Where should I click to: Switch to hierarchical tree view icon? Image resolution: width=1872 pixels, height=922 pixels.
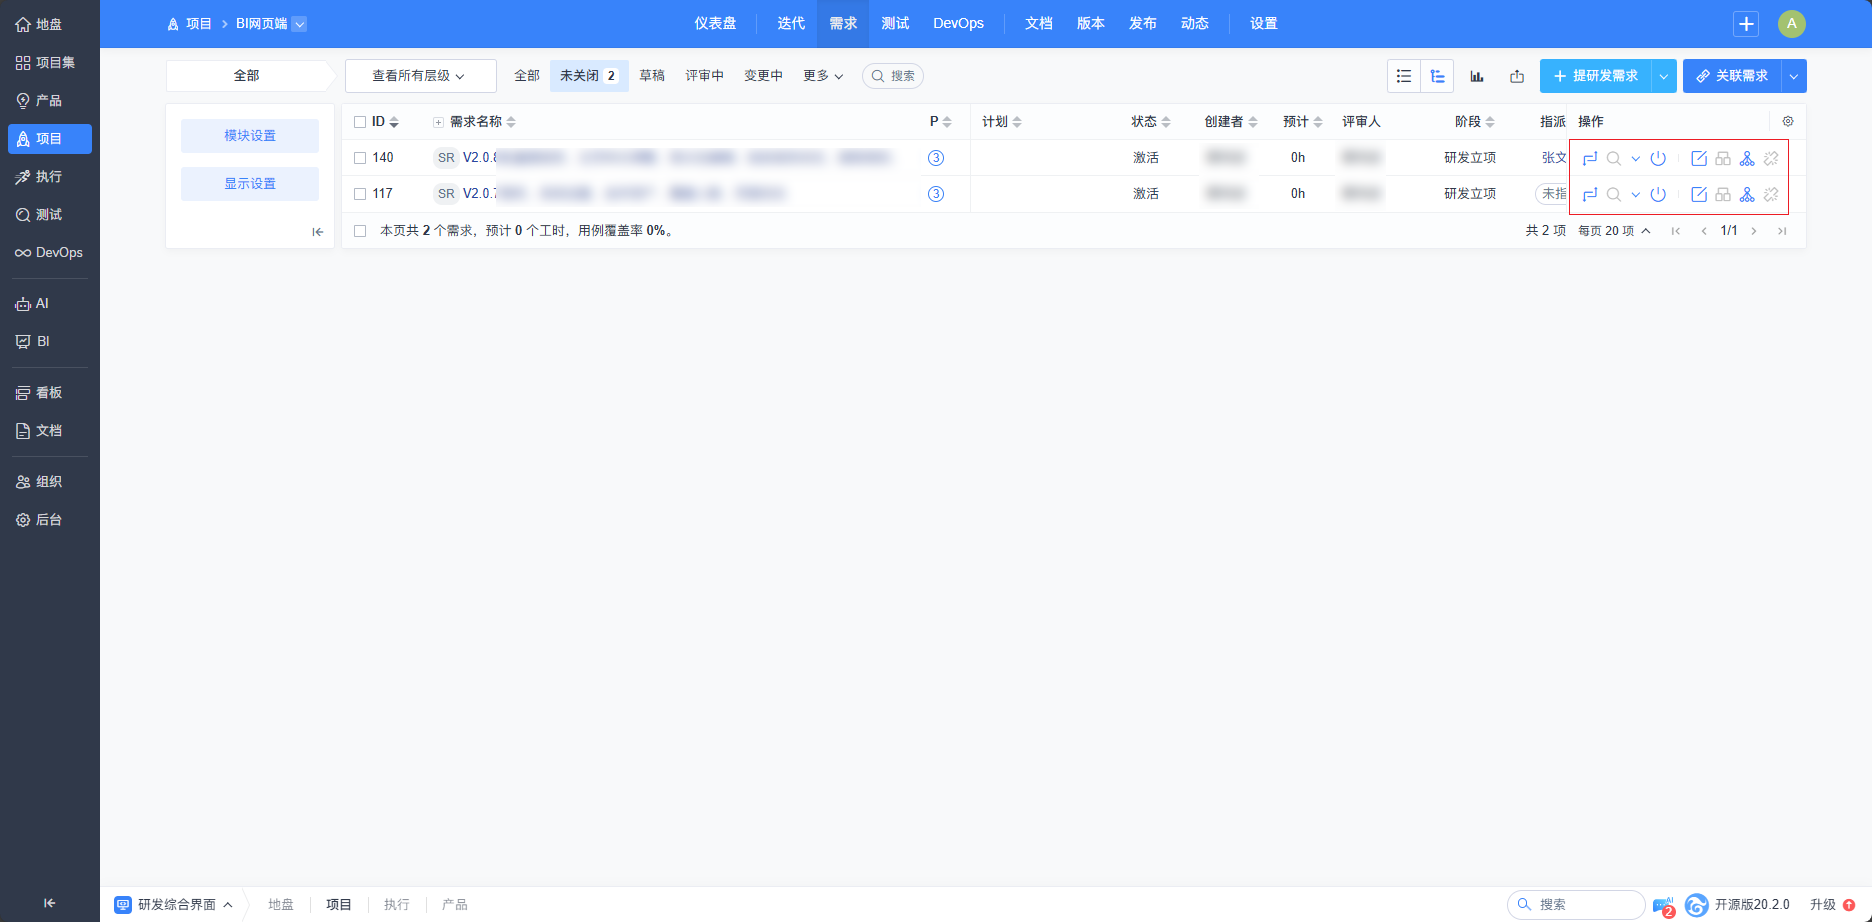(1437, 76)
